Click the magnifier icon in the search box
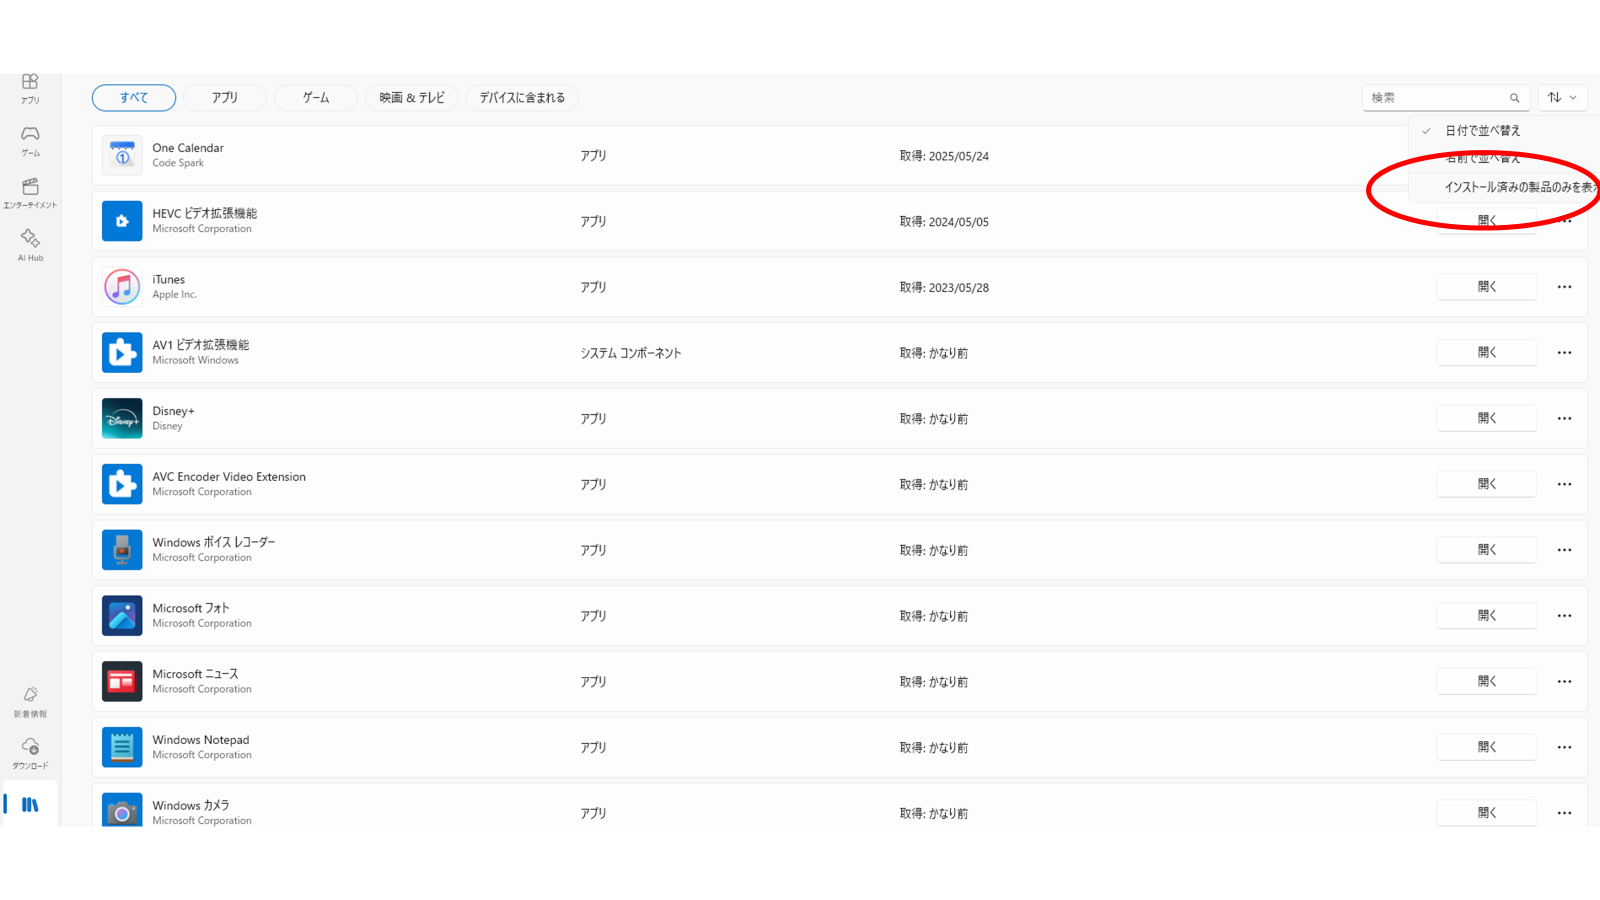This screenshot has width=1600, height=900. point(1514,98)
